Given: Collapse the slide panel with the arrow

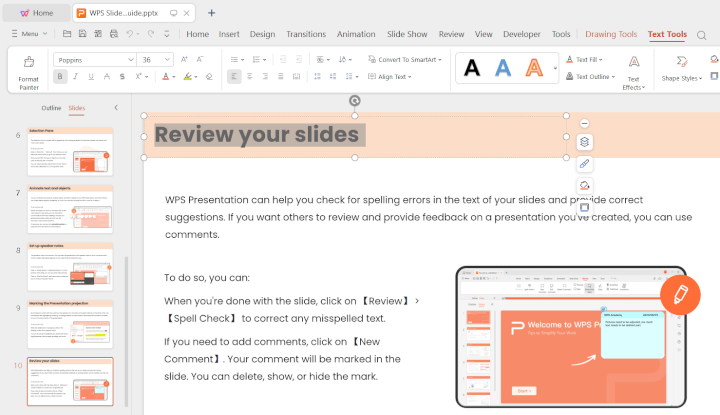Looking at the screenshot, I should pos(116,107).
